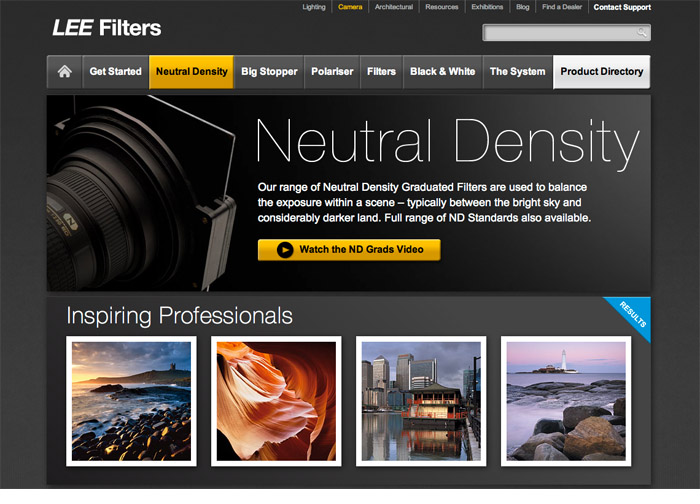Go to the home page icon
Screen dimensions: 700x504
tap(64, 72)
